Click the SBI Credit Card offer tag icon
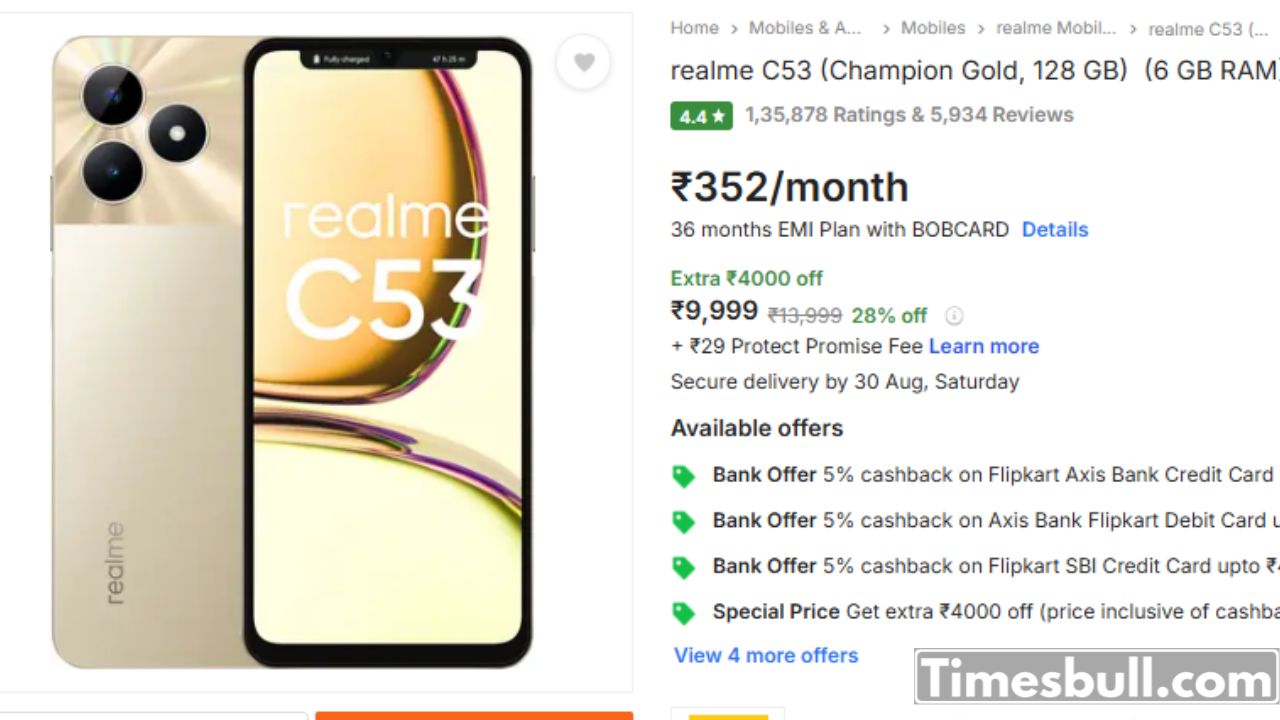Viewport: 1280px width, 720px height. coord(684,567)
